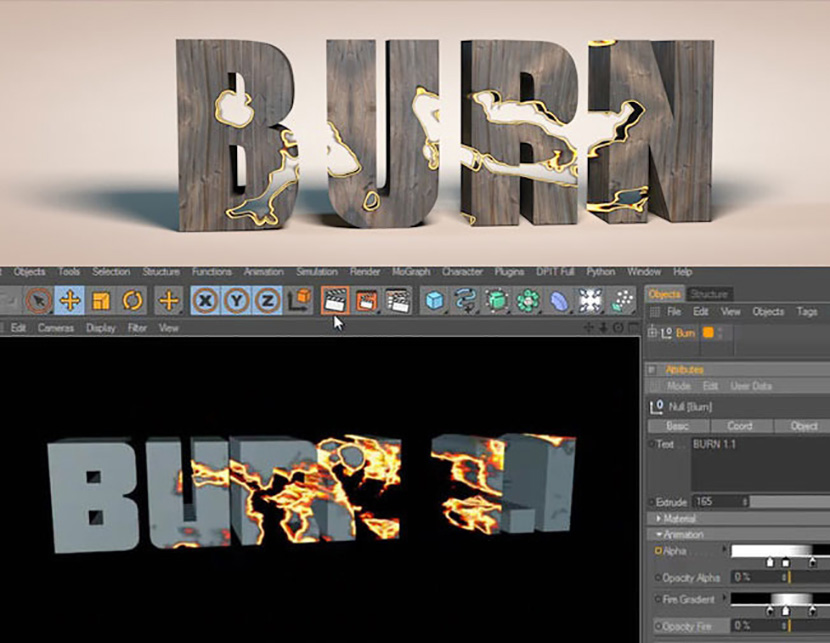The width and height of the screenshot is (830, 643).
Task: Open the Mode menu in Attributes
Action: click(x=678, y=386)
